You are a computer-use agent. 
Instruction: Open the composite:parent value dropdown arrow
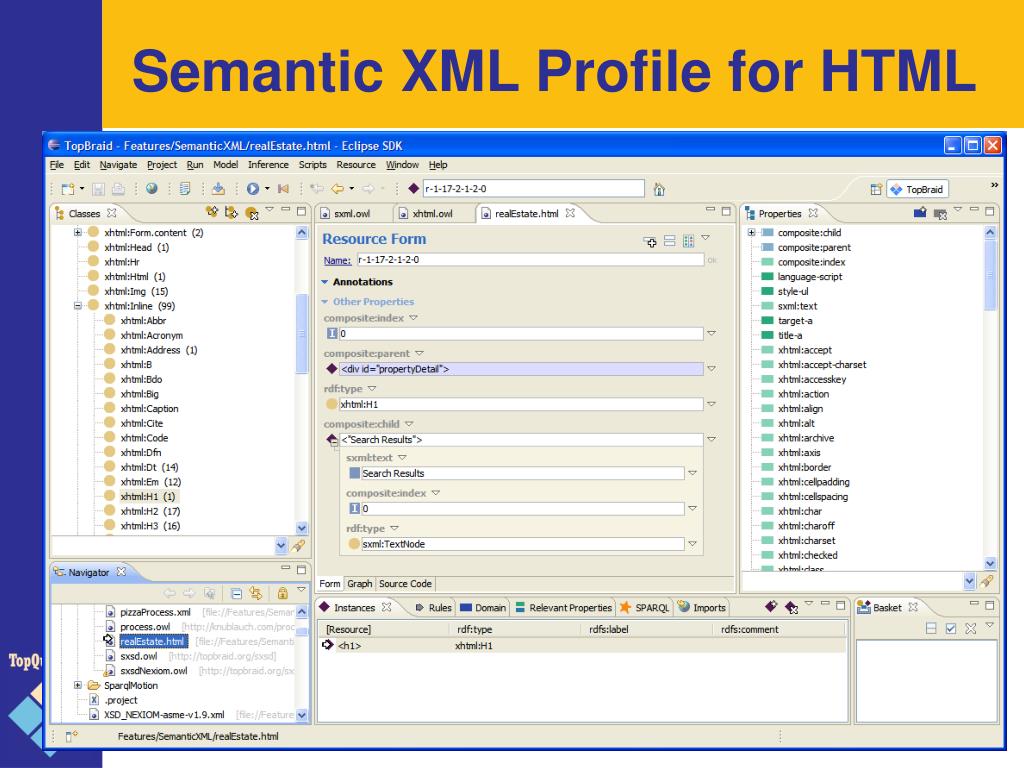pos(712,369)
